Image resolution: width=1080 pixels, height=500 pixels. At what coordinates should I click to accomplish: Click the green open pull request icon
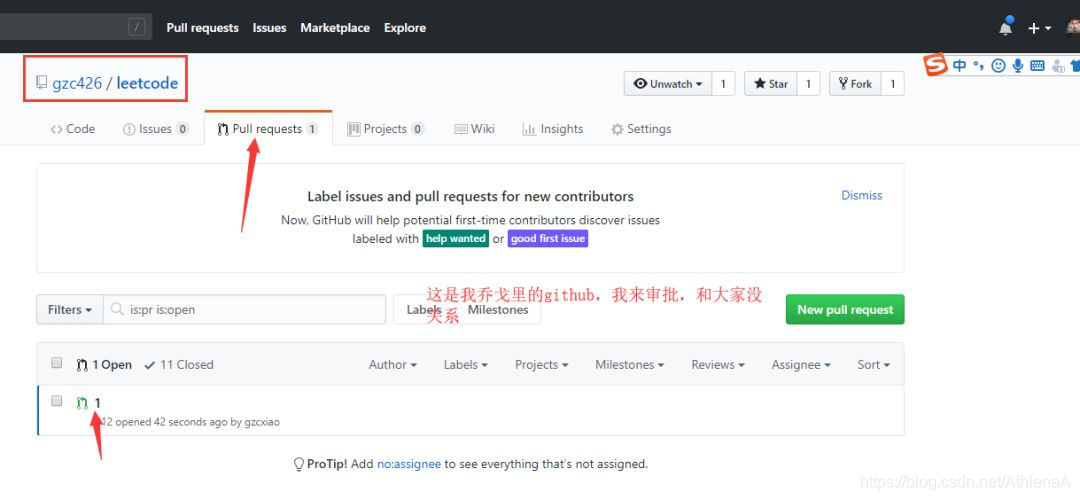[x=82, y=403]
